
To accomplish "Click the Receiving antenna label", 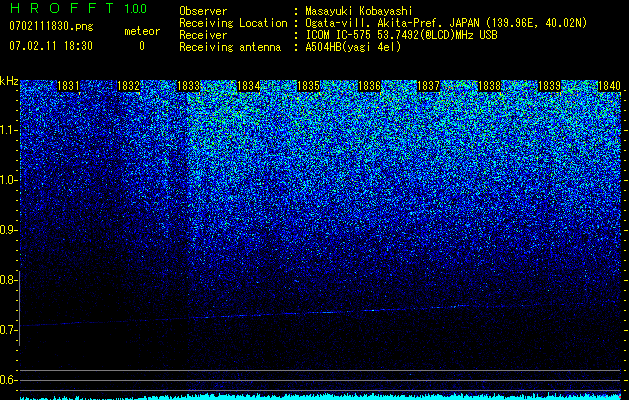I will 230,47.
